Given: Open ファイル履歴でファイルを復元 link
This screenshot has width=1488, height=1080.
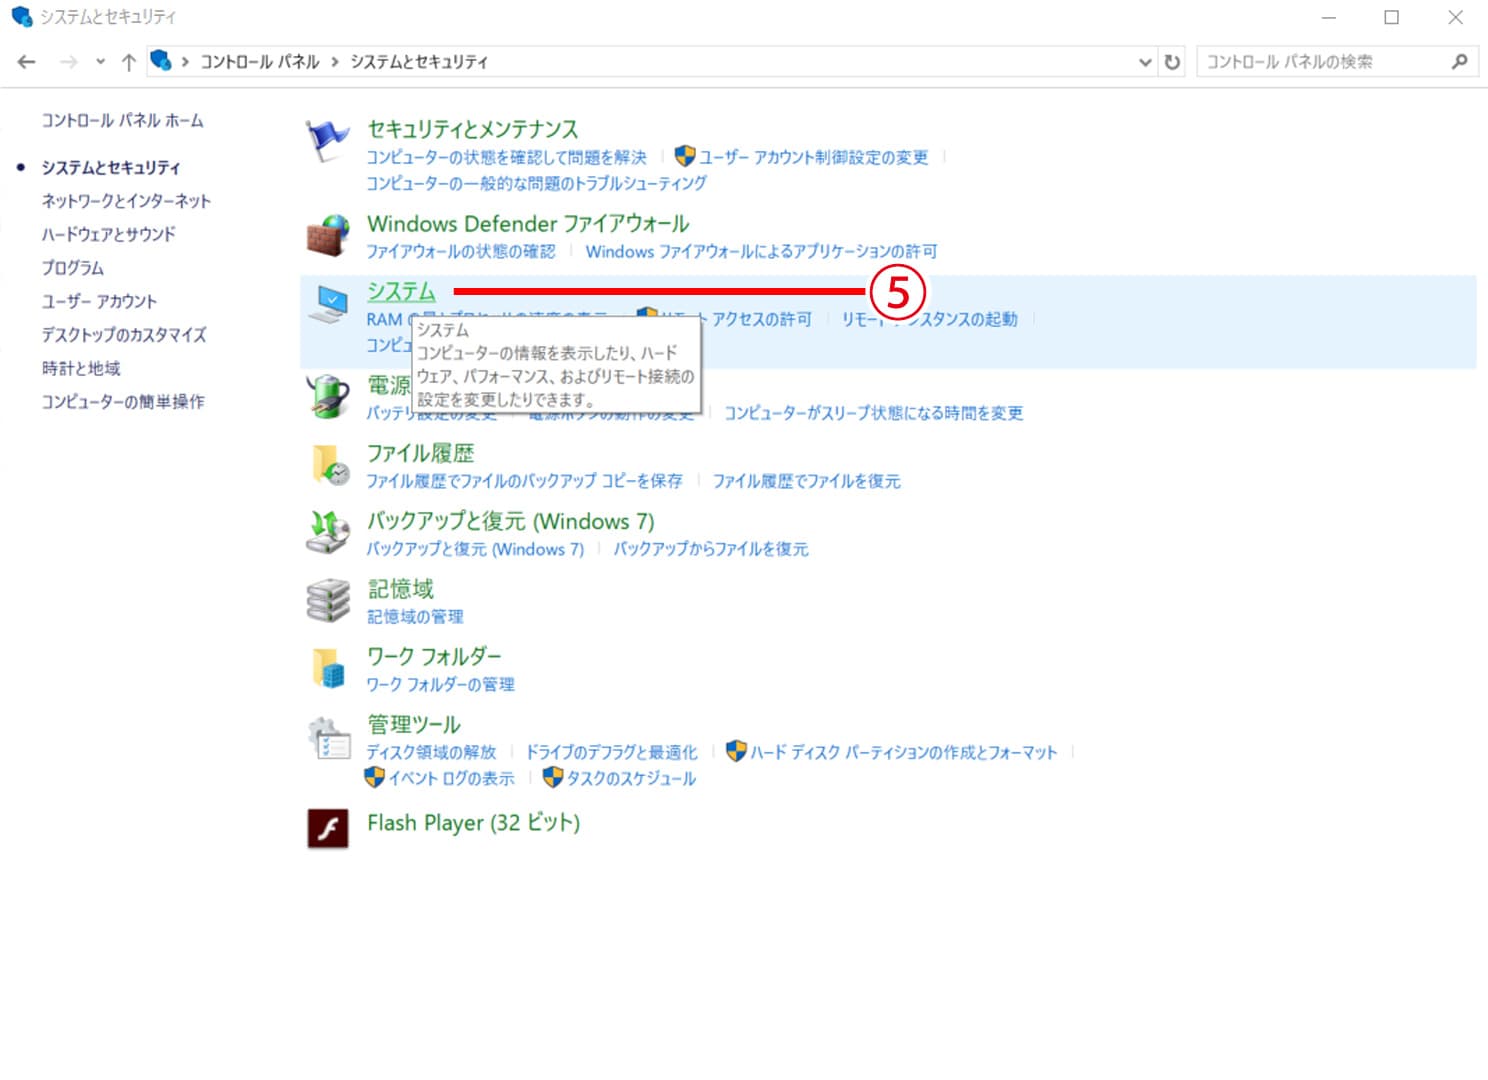Looking at the screenshot, I should click(807, 481).
